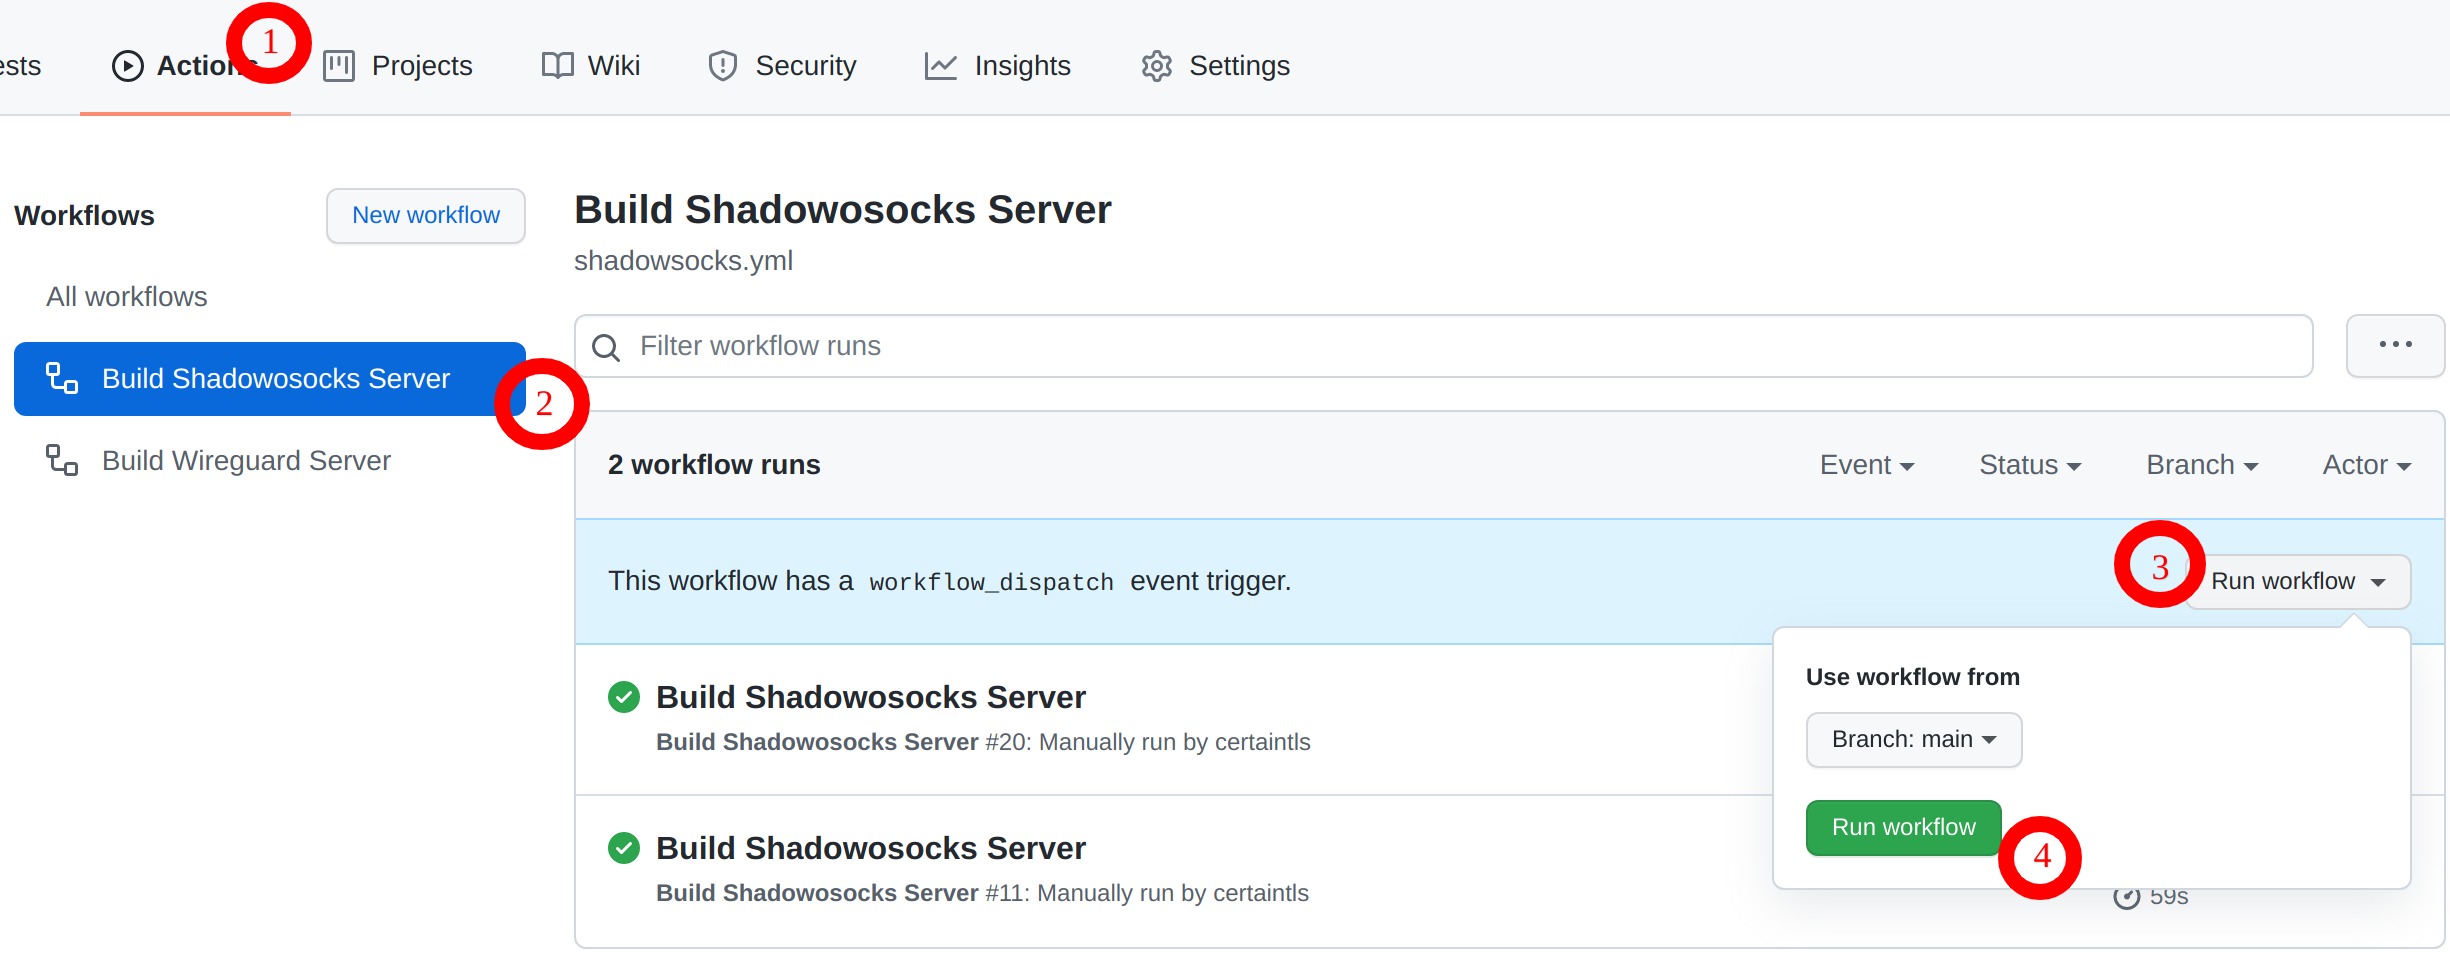Open Build Shadowosocks Server run #11 title

[x=871, y=848]
